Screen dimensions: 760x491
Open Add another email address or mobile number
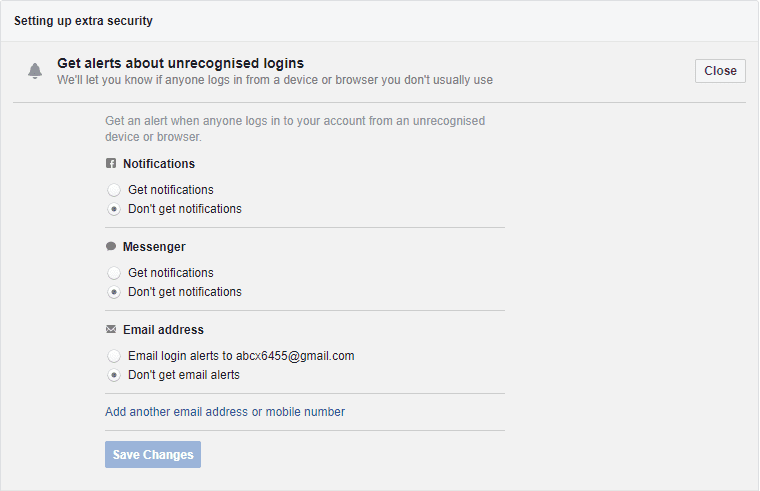point(225,412)
